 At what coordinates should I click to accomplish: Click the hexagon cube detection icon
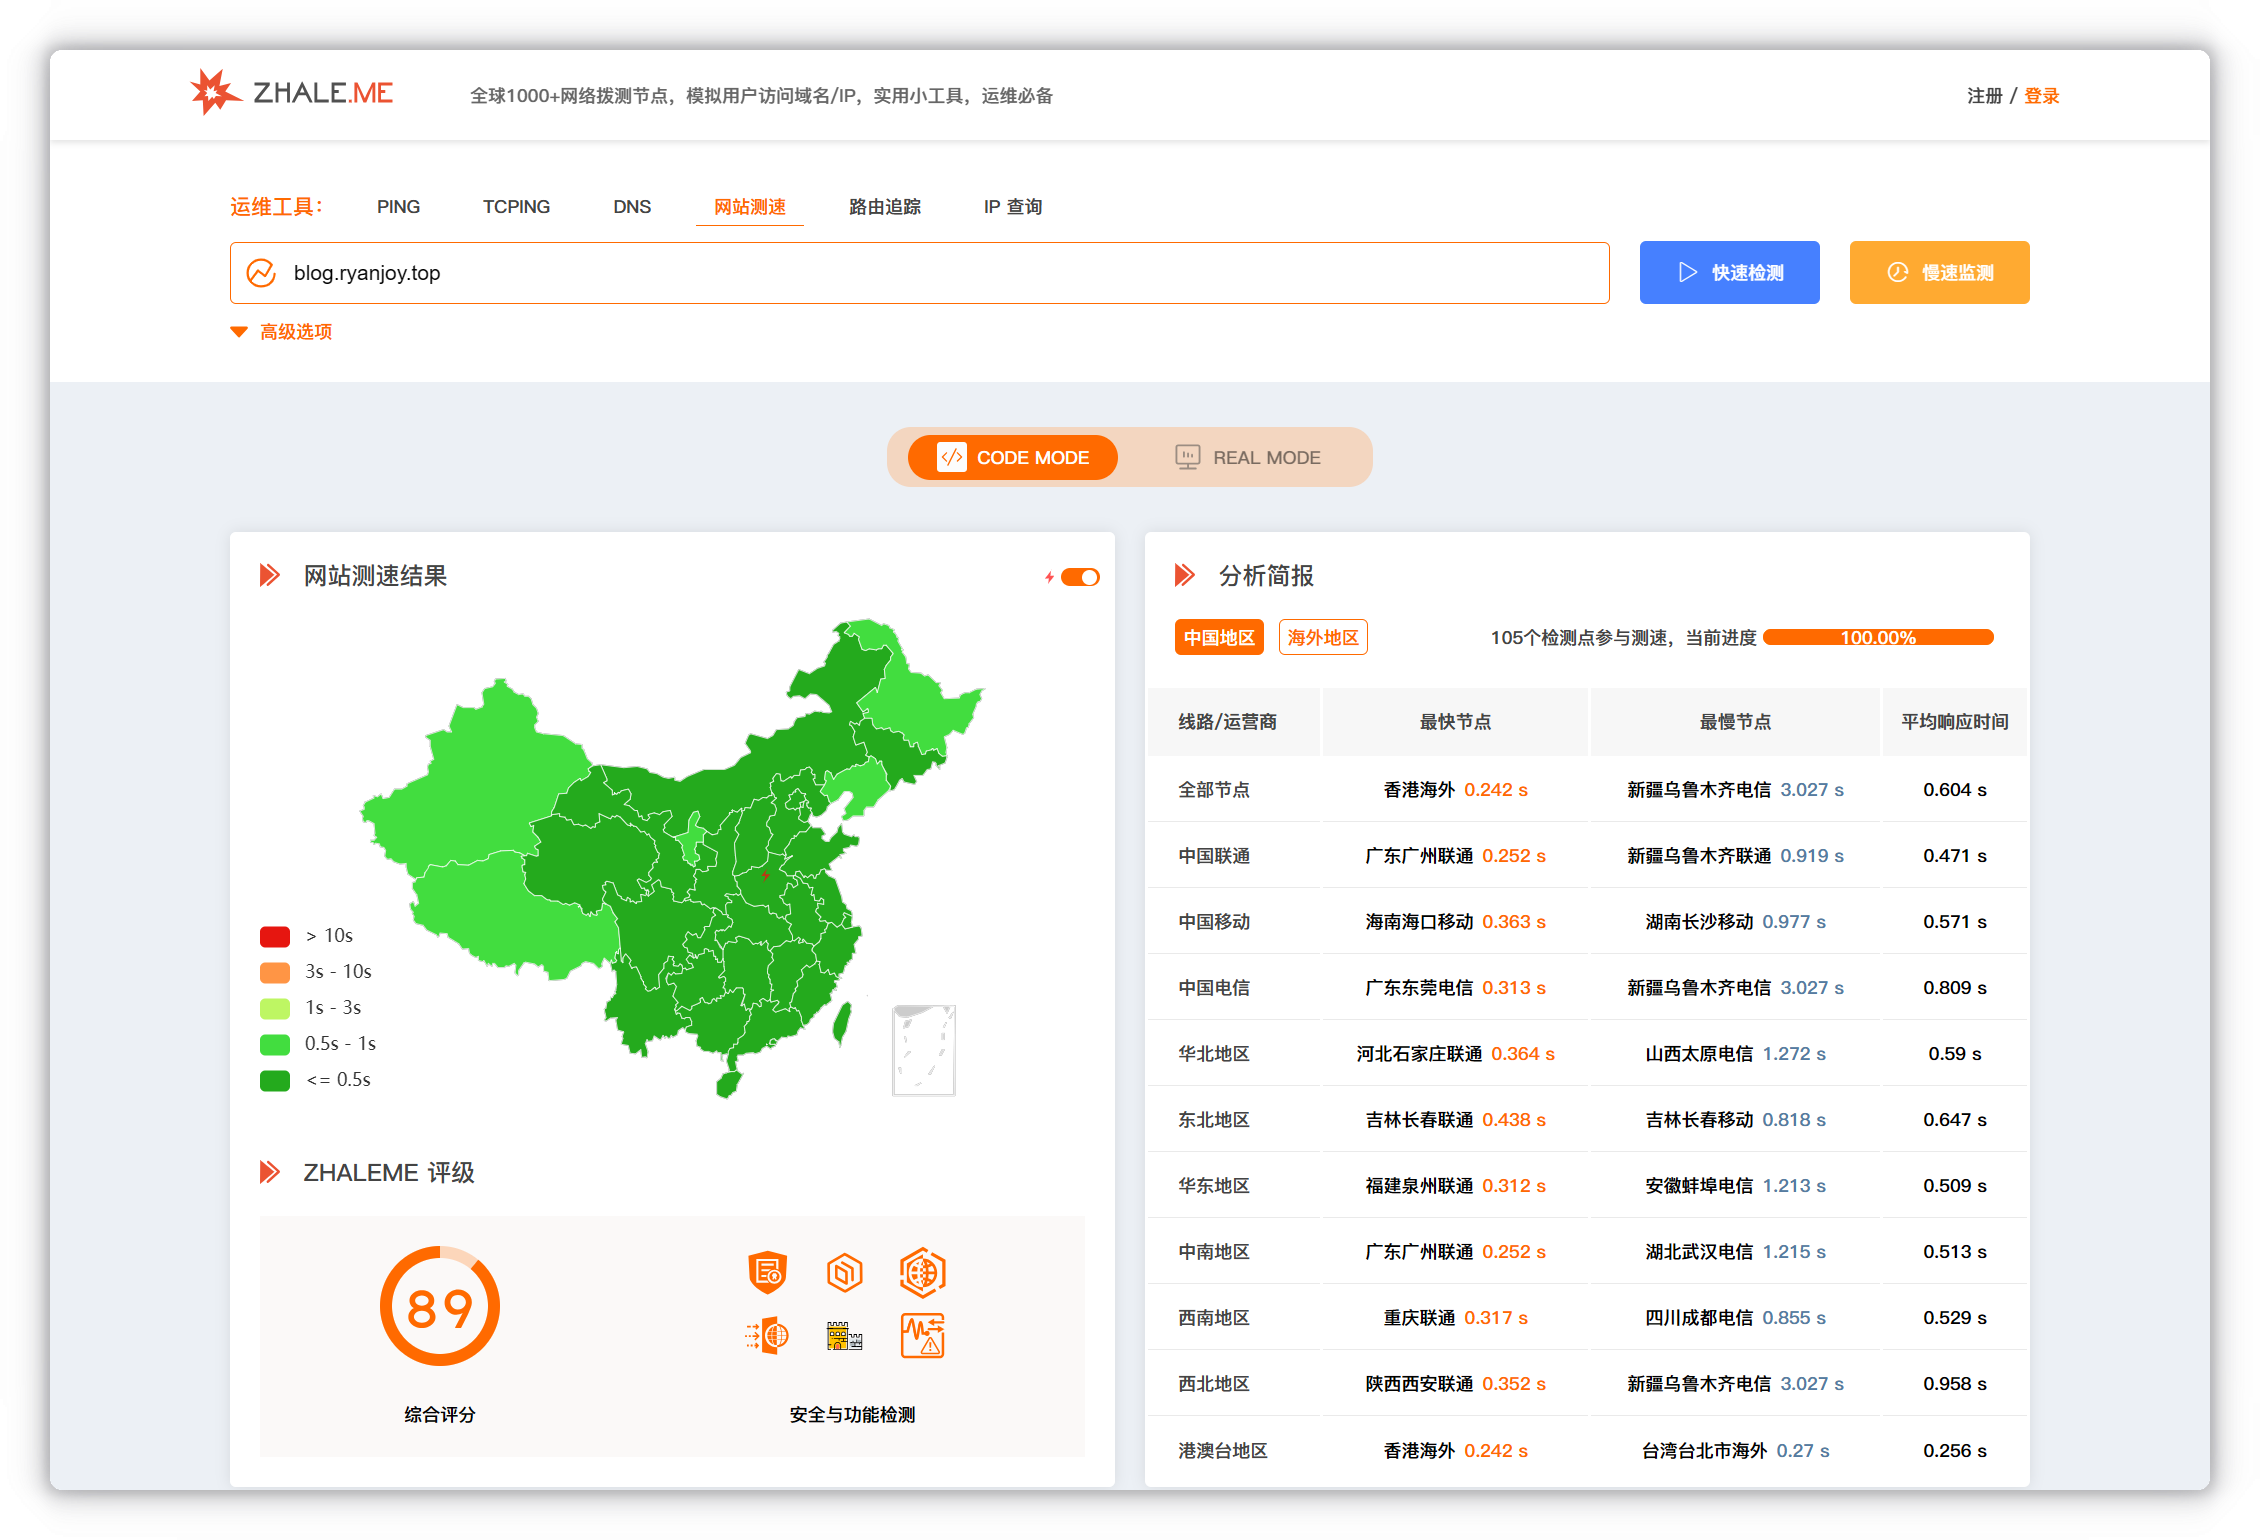click(x=845, y=1272)
